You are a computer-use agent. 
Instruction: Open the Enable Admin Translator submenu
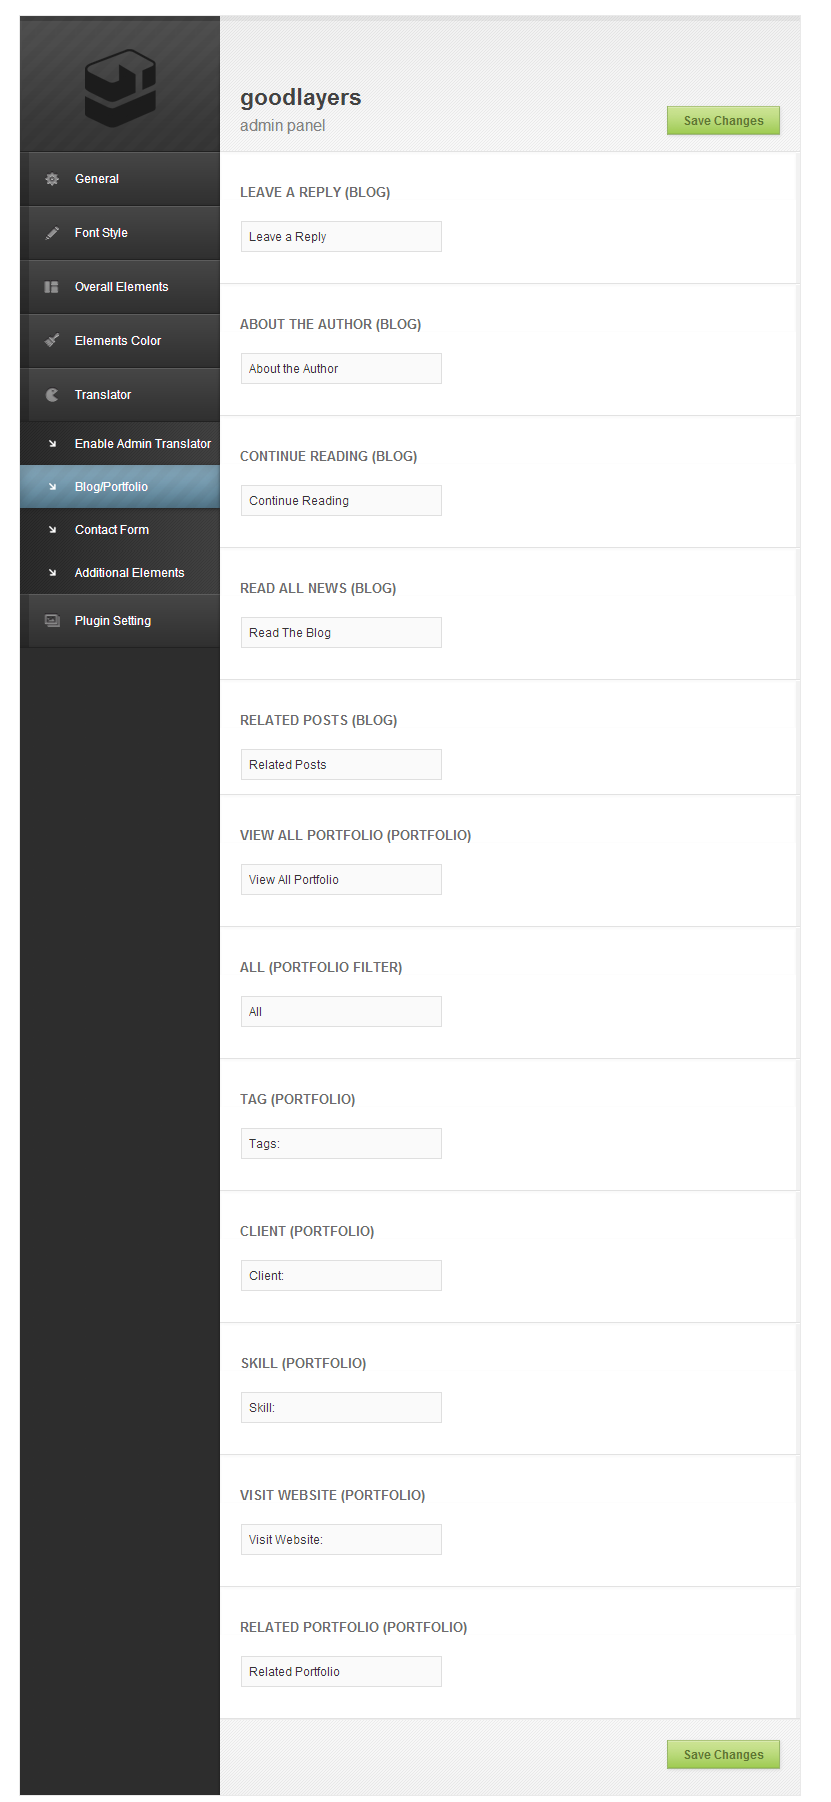click(x=142, y=444)
